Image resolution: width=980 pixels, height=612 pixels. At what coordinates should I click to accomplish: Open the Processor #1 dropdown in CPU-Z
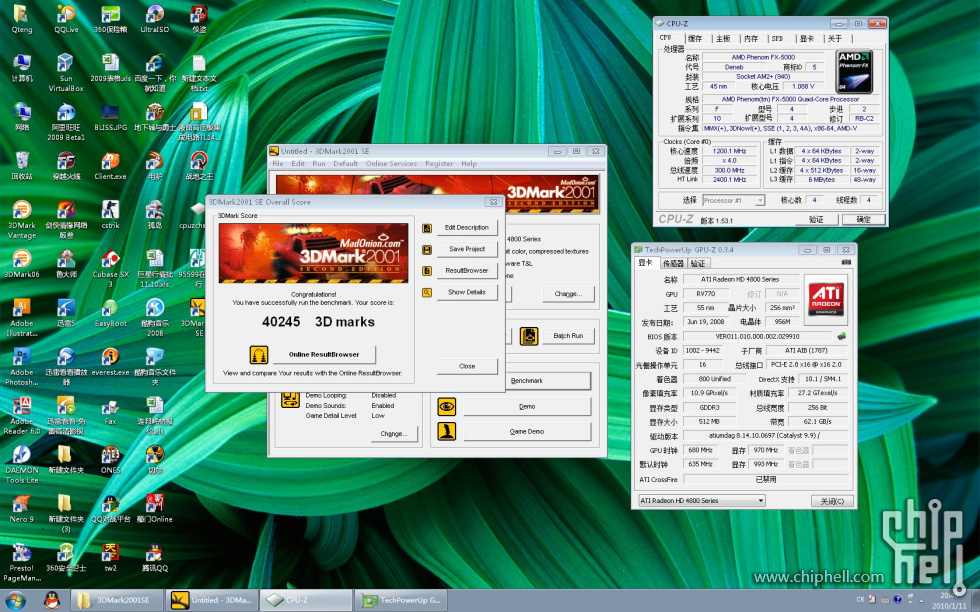click(733, 201)
